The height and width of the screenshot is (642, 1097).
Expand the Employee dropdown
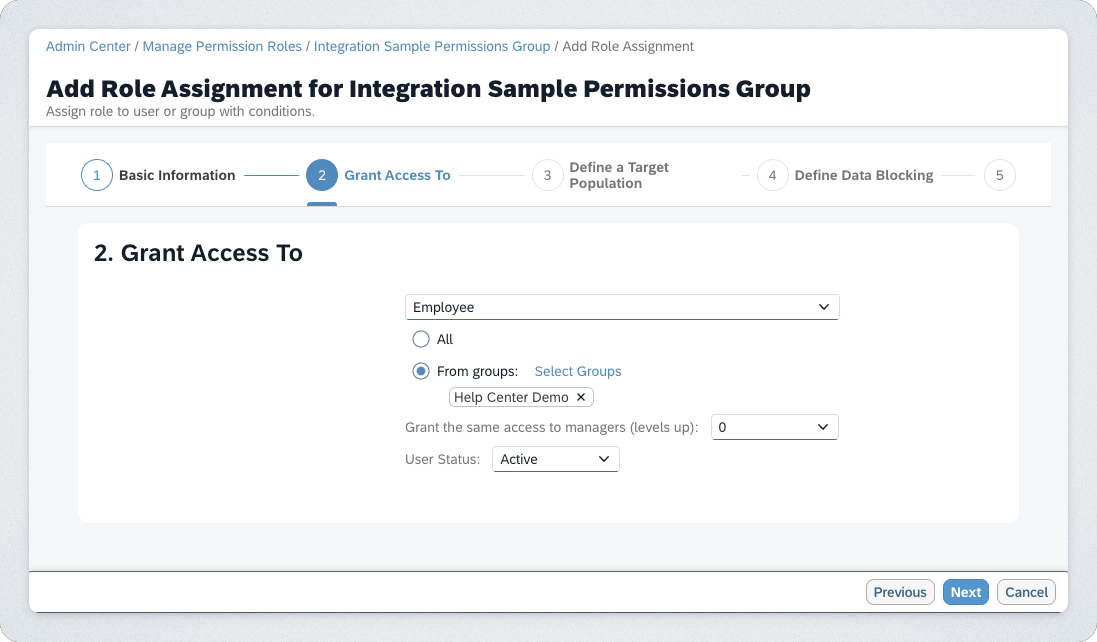tap(622, 308)
